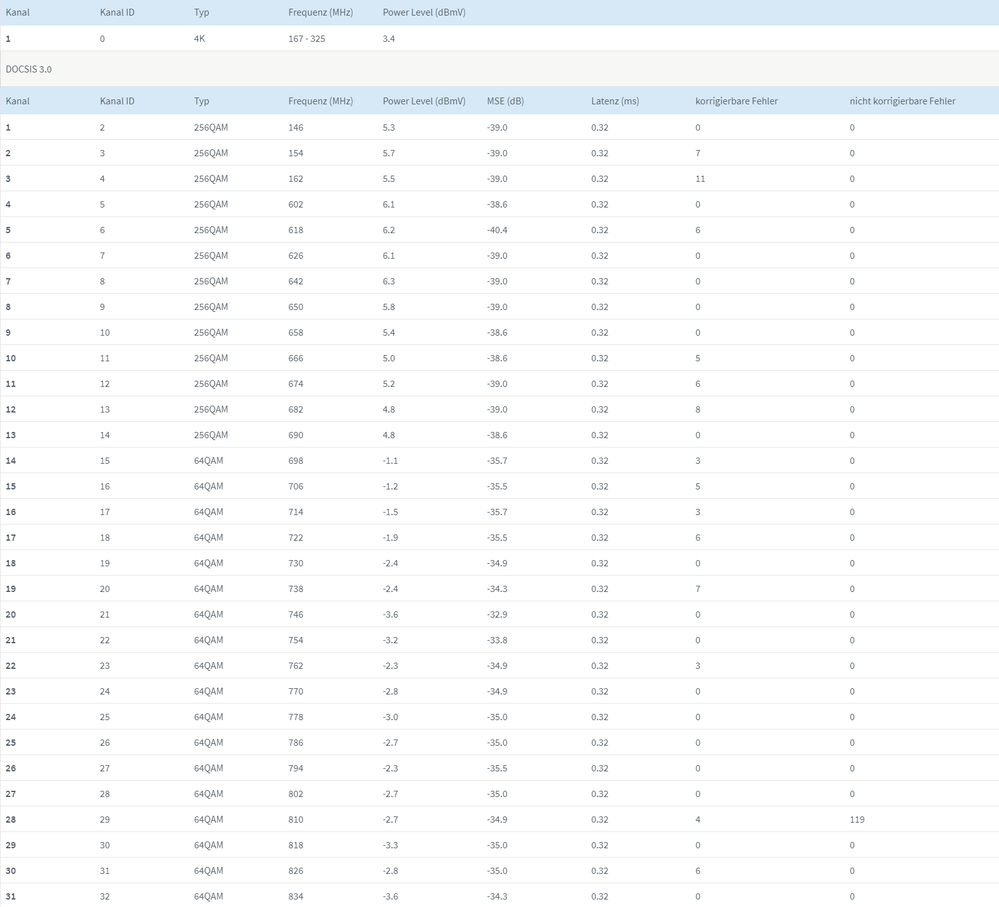
Task: Select frequency 602 cell
Action: tap(296, 204)
